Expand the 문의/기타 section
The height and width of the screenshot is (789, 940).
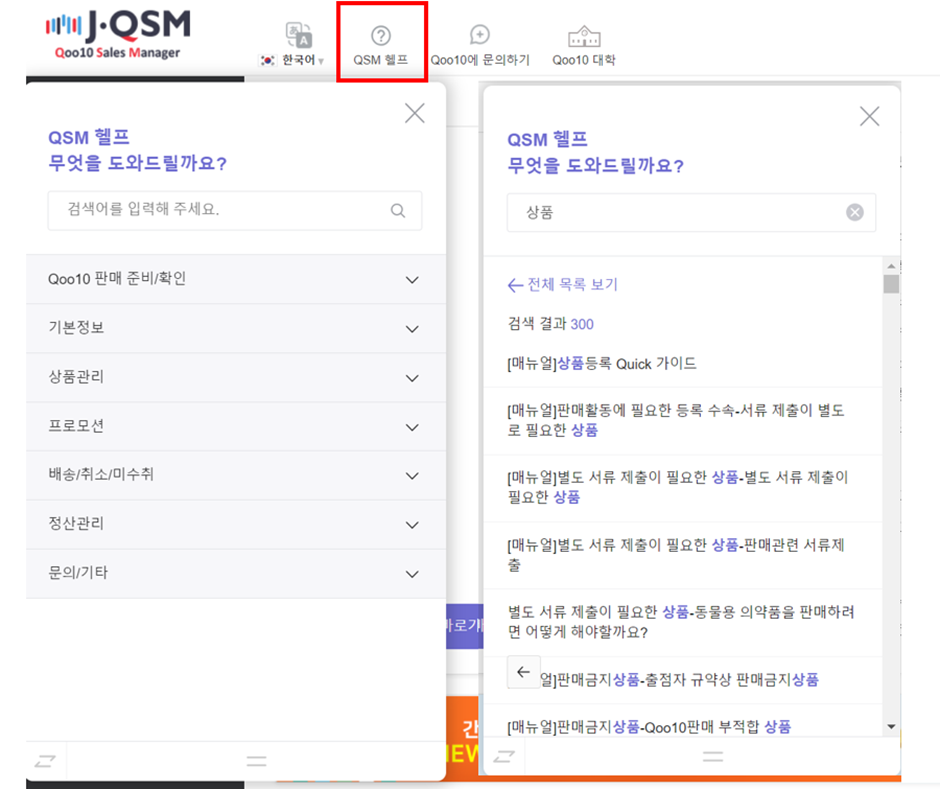click(x=236, y=574)
